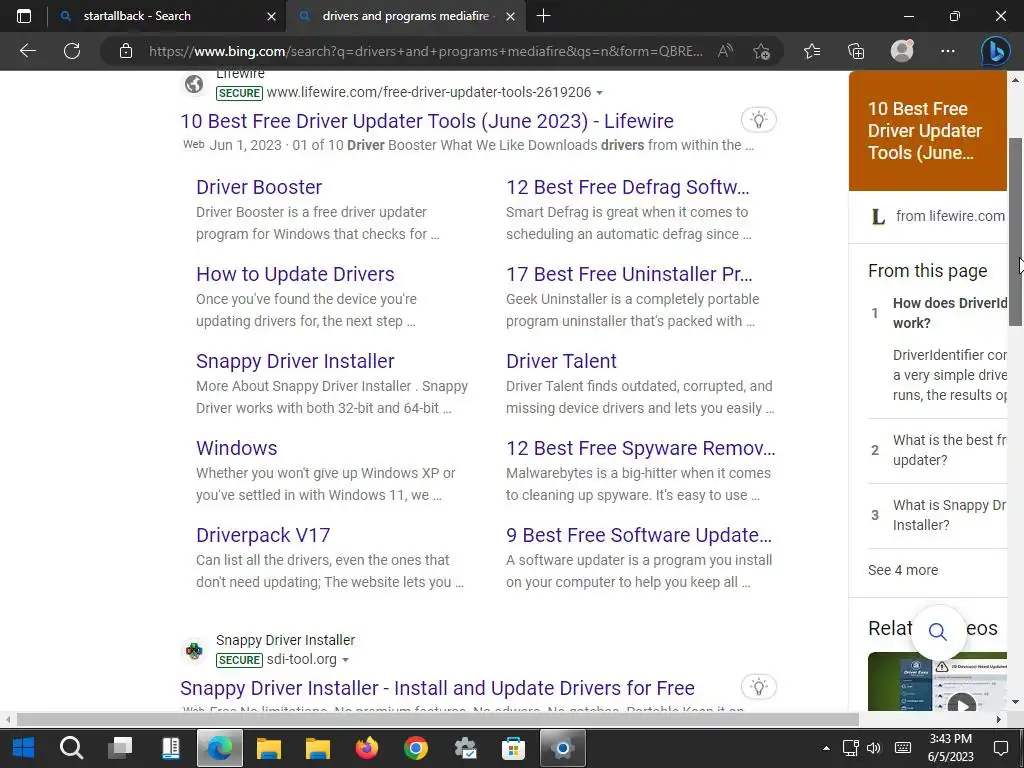Click the floating search magnifier button
This screenshot has height=768, width=1024.
coord(938,632)
